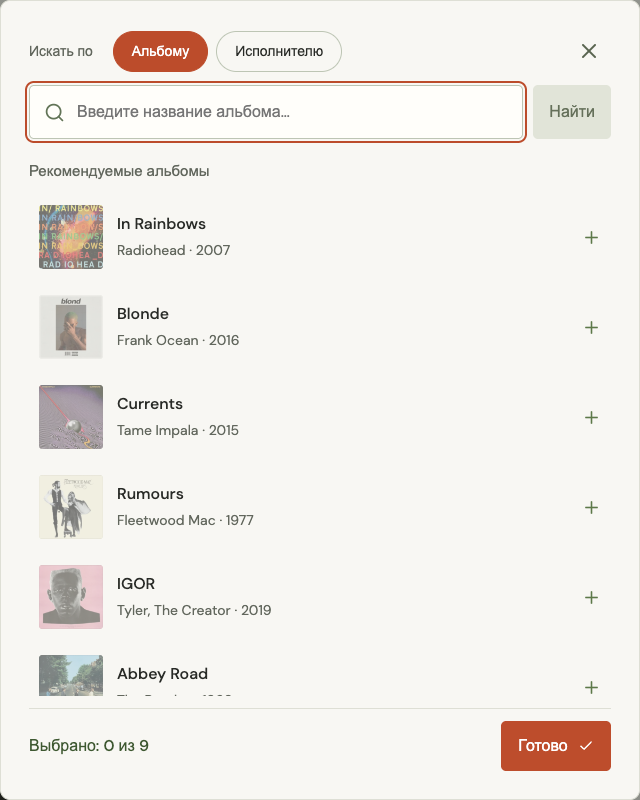Click the Найти search button
640x800 pixels.
572,112
